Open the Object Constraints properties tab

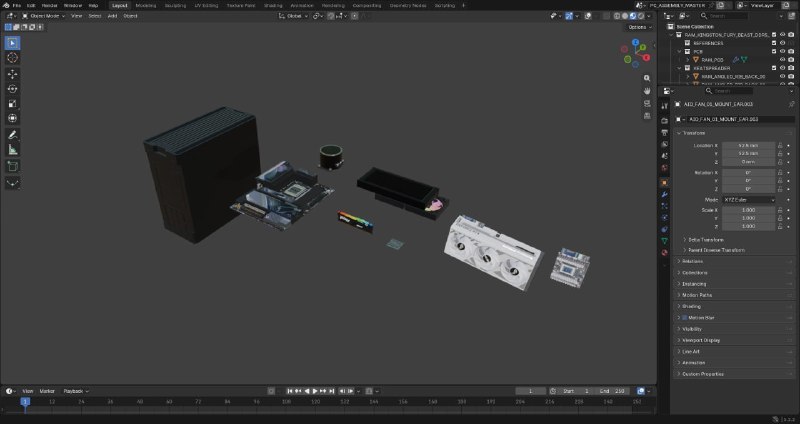pyautogui.click(x=664, y=230)
